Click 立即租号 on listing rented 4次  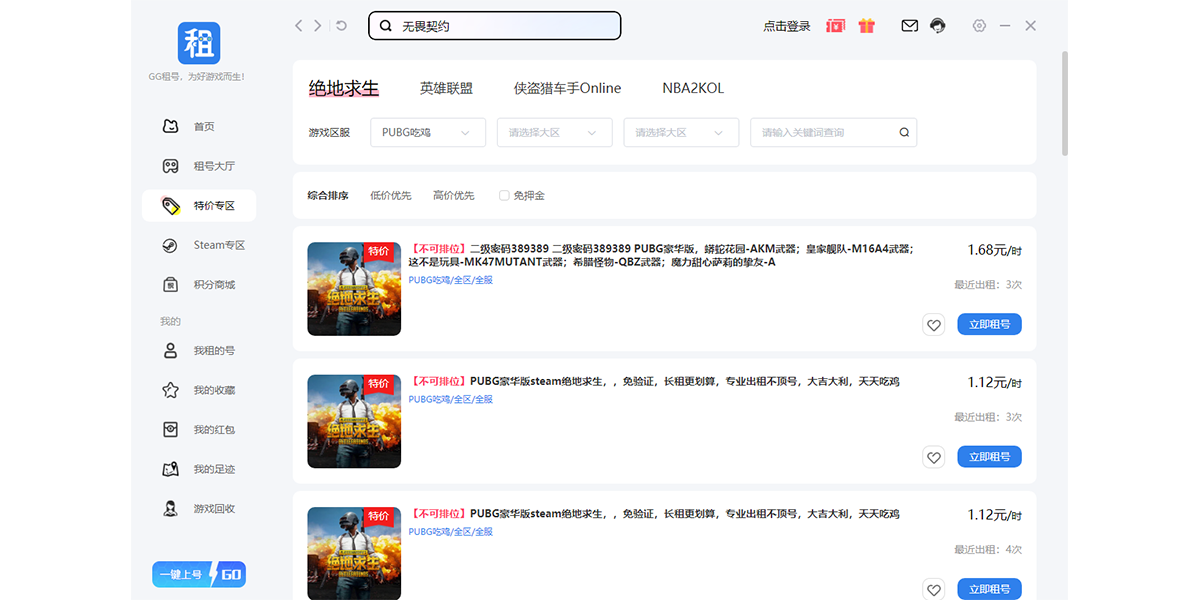pyautogui.click(x=990, y=589)
